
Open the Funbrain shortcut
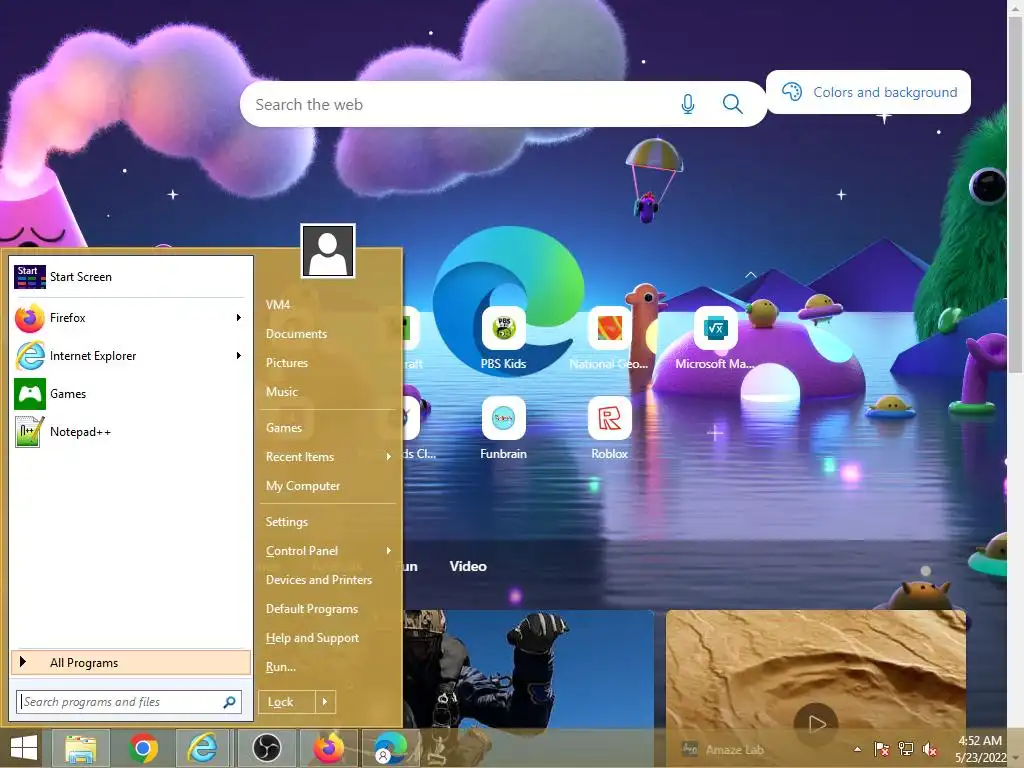coord(504,430)
